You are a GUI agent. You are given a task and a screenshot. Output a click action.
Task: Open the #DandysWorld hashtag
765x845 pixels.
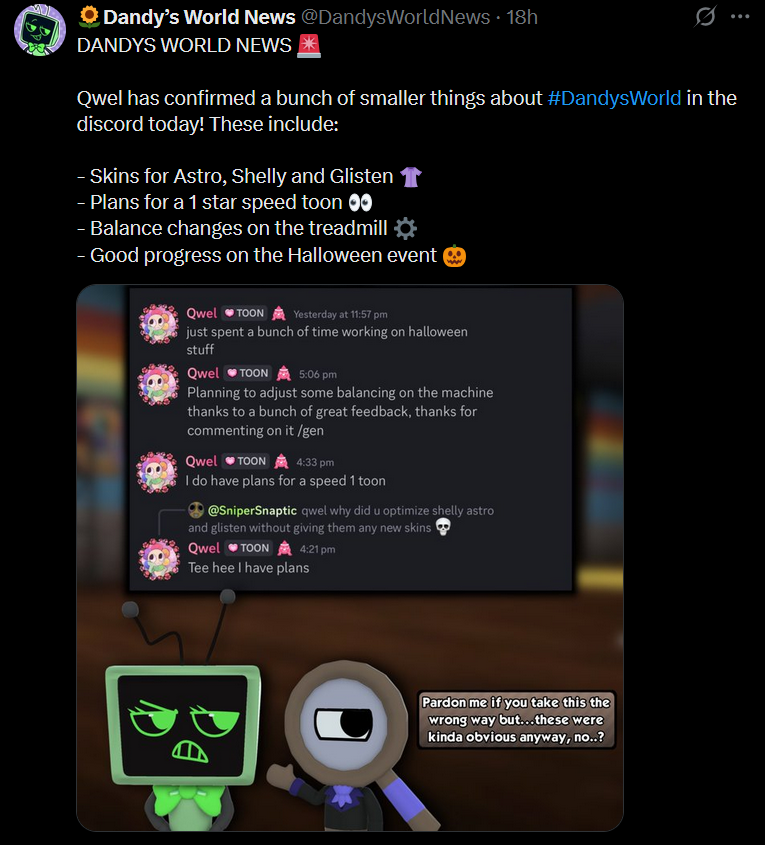point(614,98)
